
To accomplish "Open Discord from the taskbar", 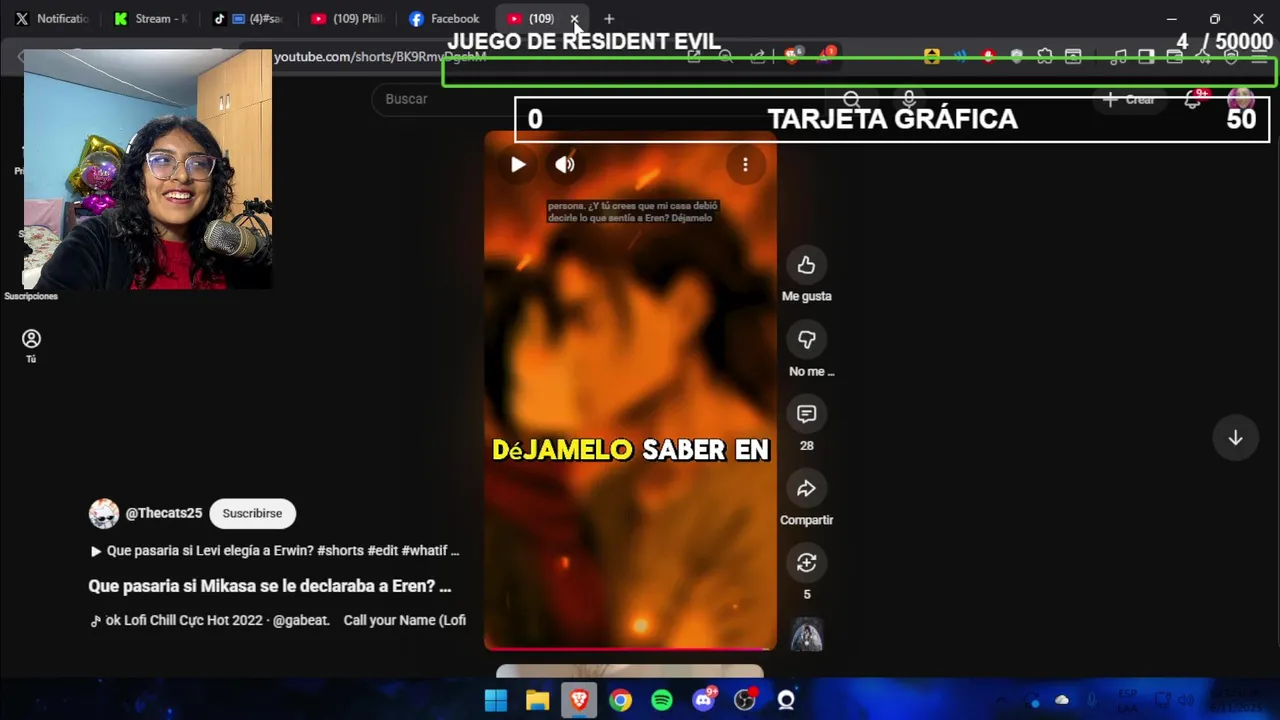I will 704,700.
